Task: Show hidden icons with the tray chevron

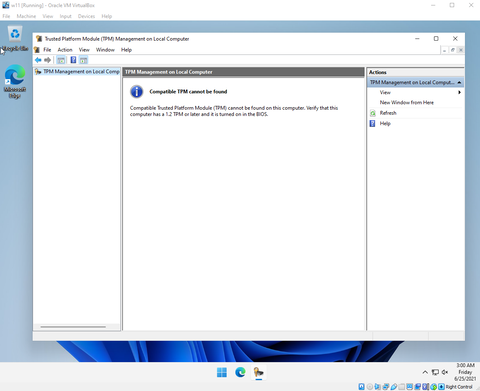Action: tap(425, 372)
